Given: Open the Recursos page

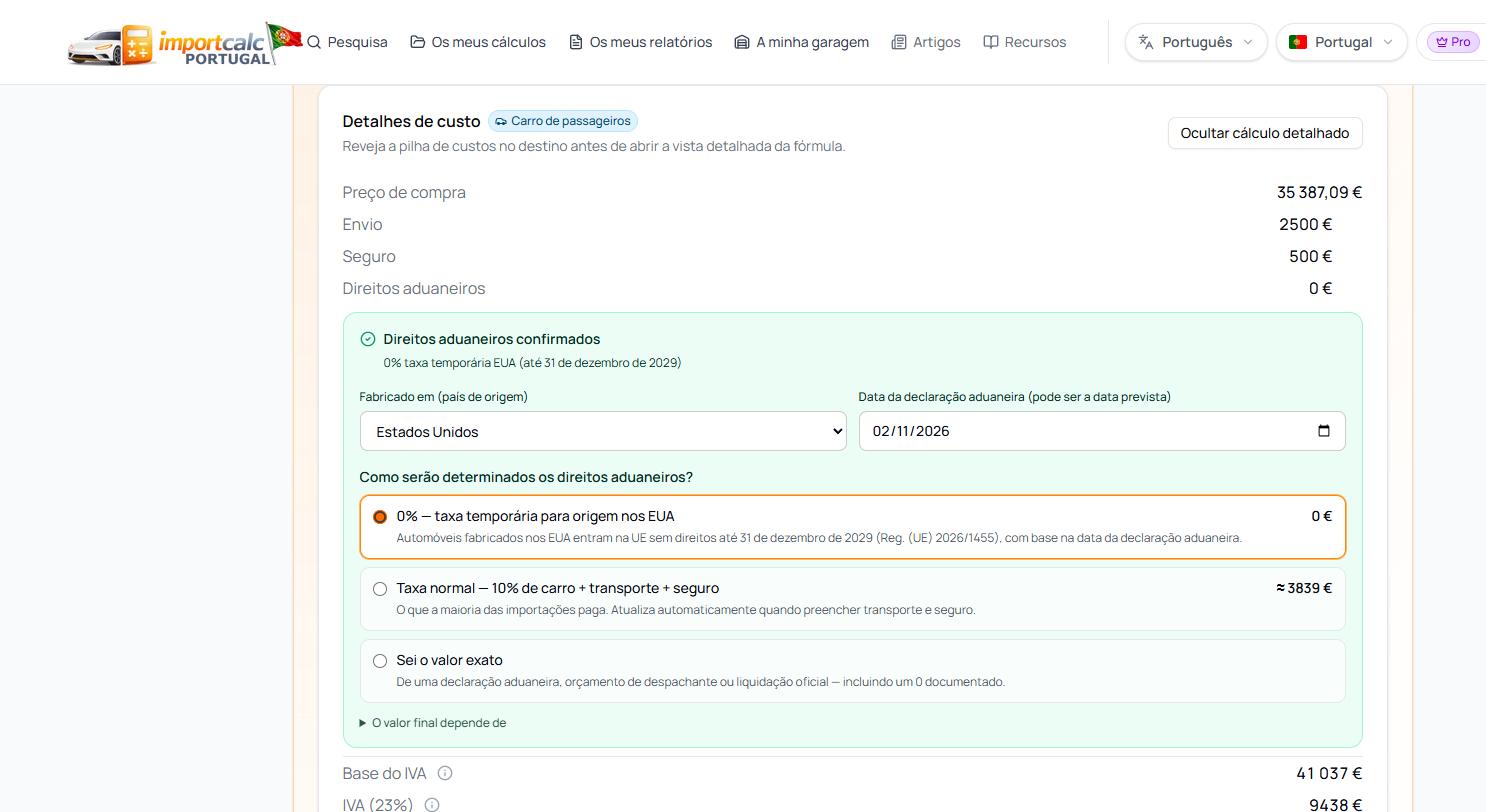Looking at the screenshot, I should point(1025,42).
